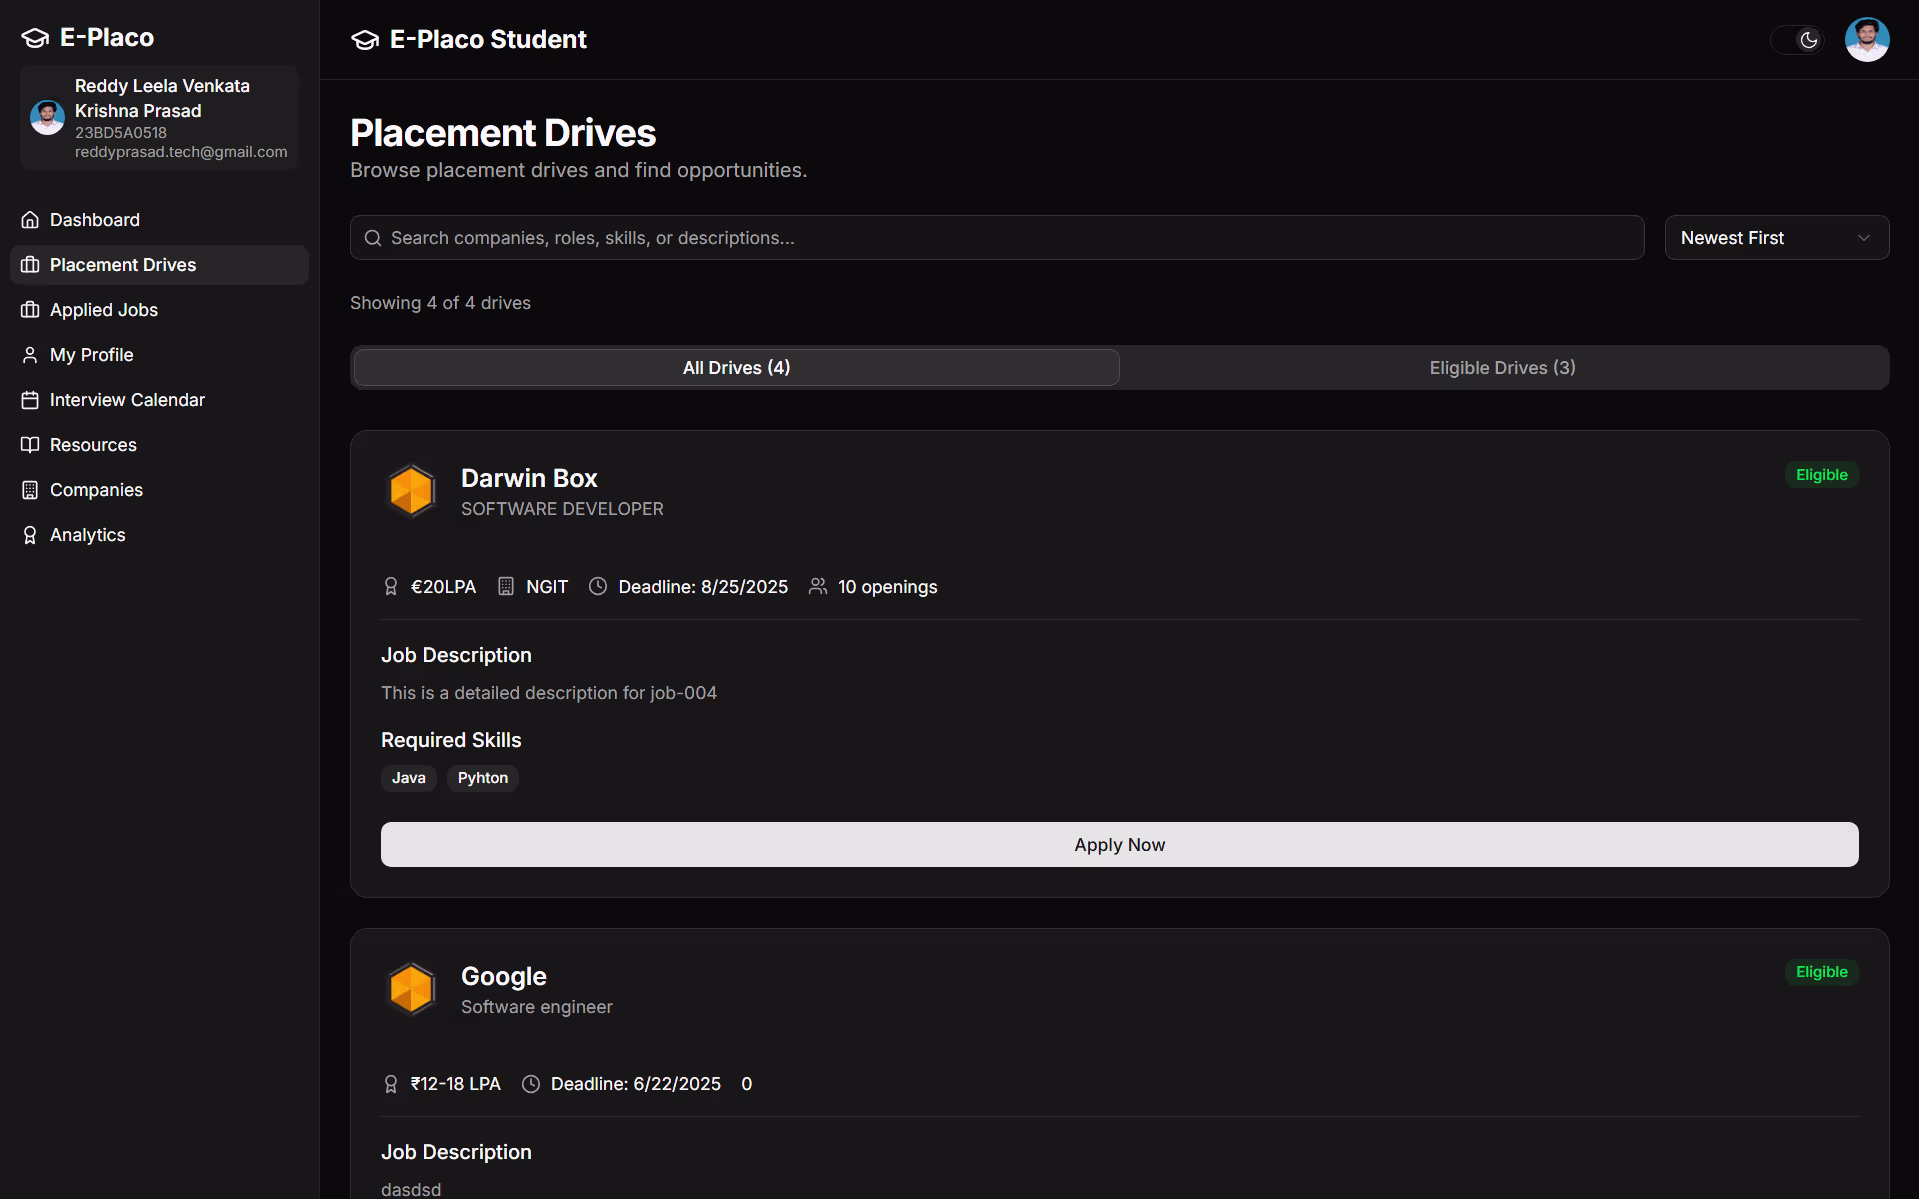The height and width of the screenshot is (1199, 1919).
Task: Click the Applied Jobs briefcase icon
Action: [x=31, y=310]
